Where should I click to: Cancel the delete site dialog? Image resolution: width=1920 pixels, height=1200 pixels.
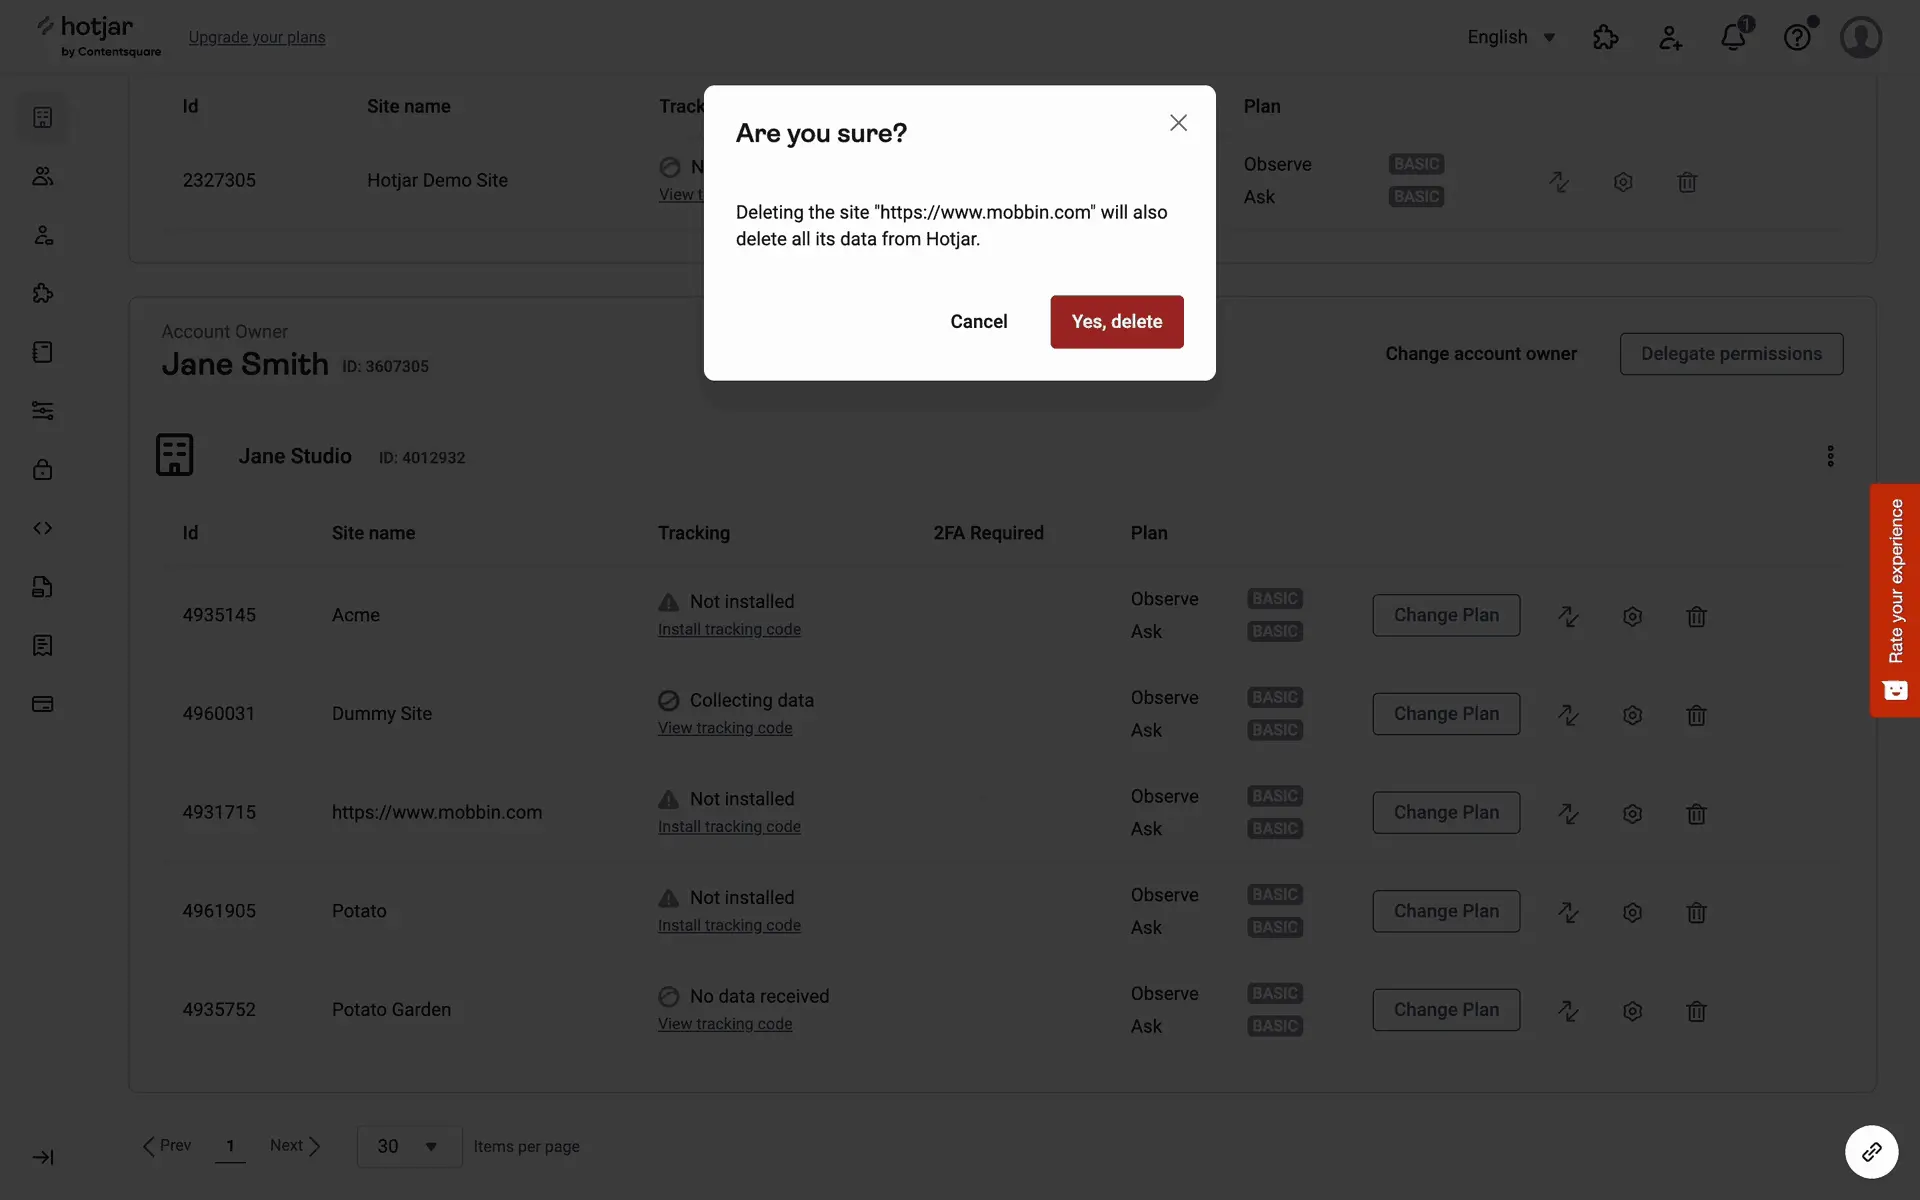pyautogui.click(x=978, y=322)
